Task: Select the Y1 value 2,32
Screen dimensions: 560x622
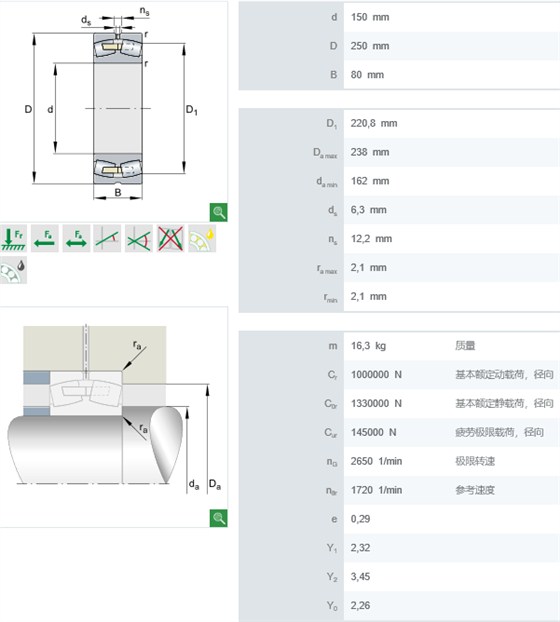Action: [x=360, y=548]
